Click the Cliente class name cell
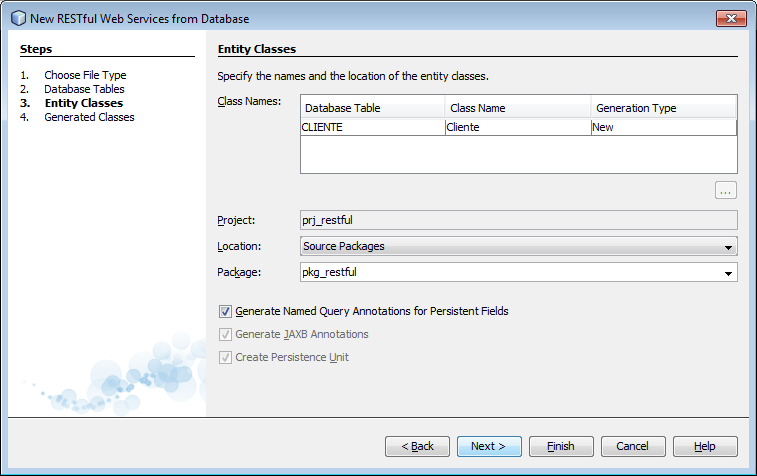This screenshot has height=476, width=757. (517, 127)
